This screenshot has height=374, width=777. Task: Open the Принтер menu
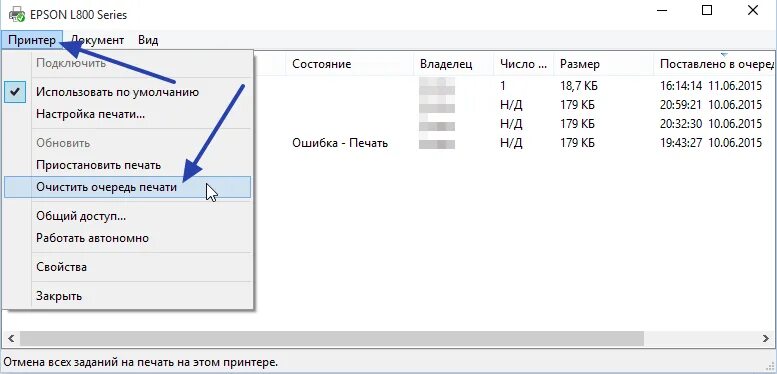pos(32,40)
